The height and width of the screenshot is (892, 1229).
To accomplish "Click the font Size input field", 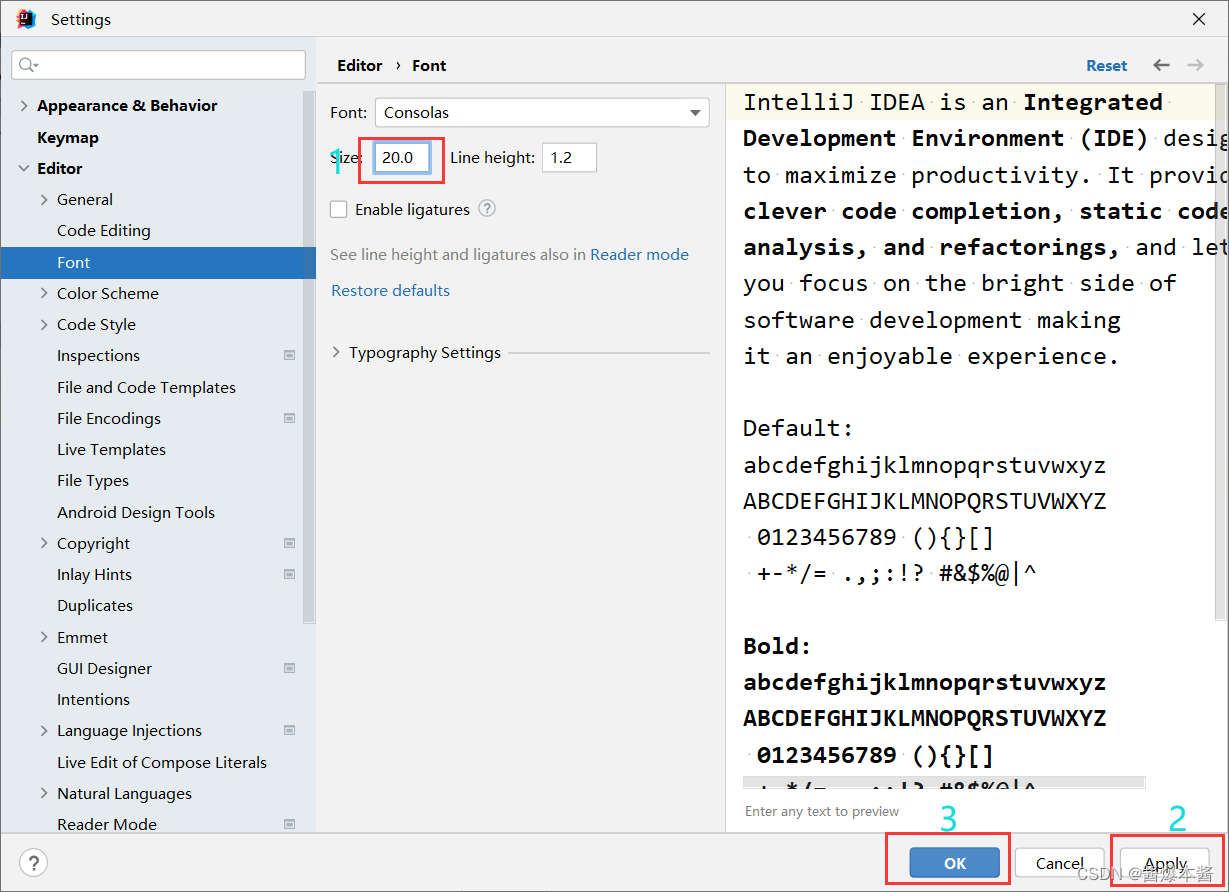I will (x=402, y=157).
